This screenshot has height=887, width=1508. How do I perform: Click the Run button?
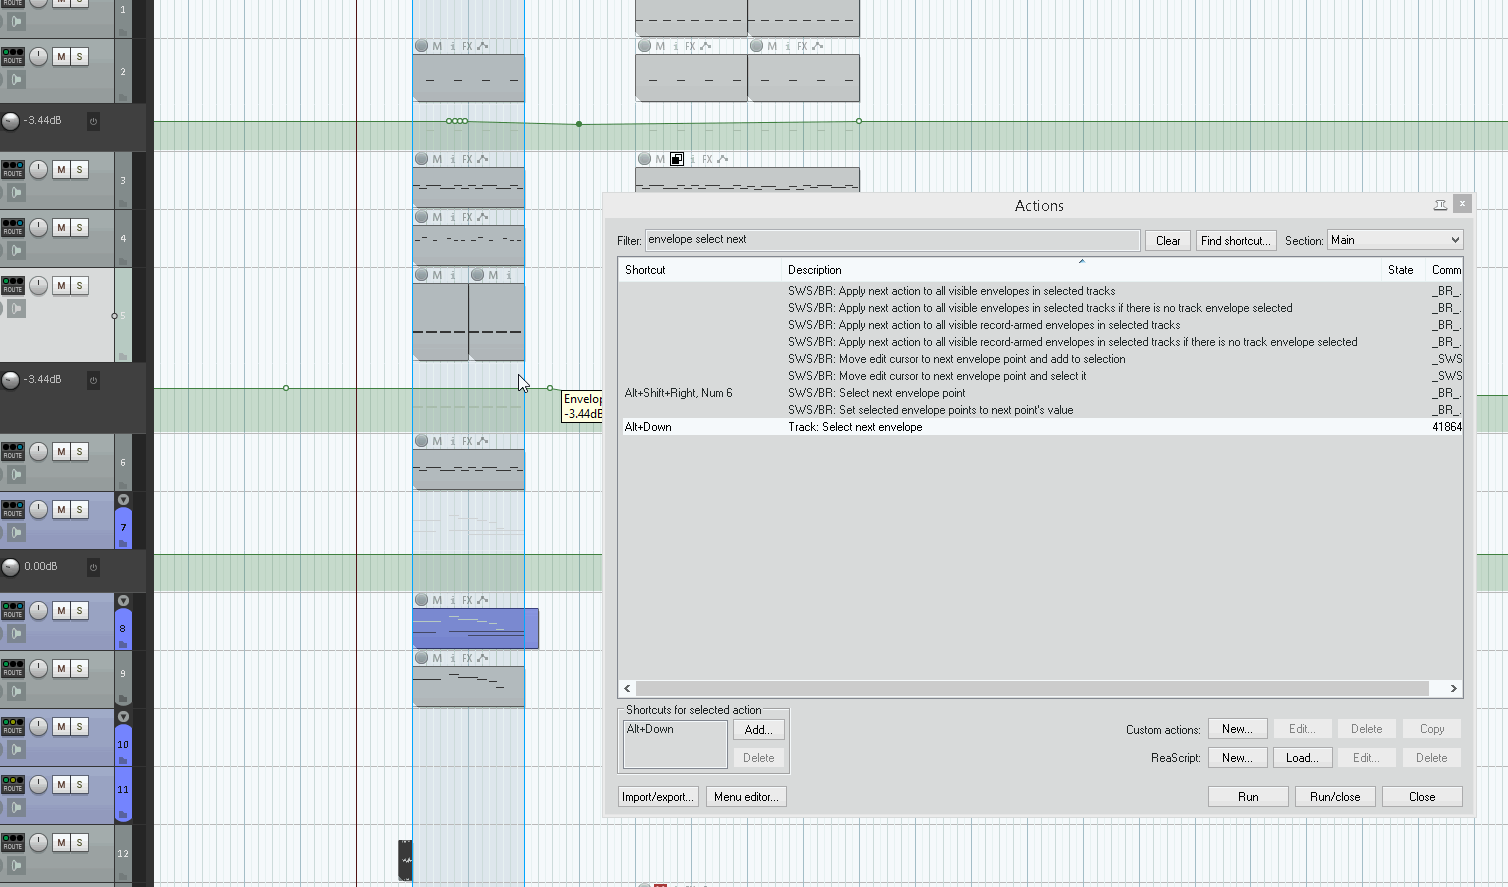pos(1248,797)
